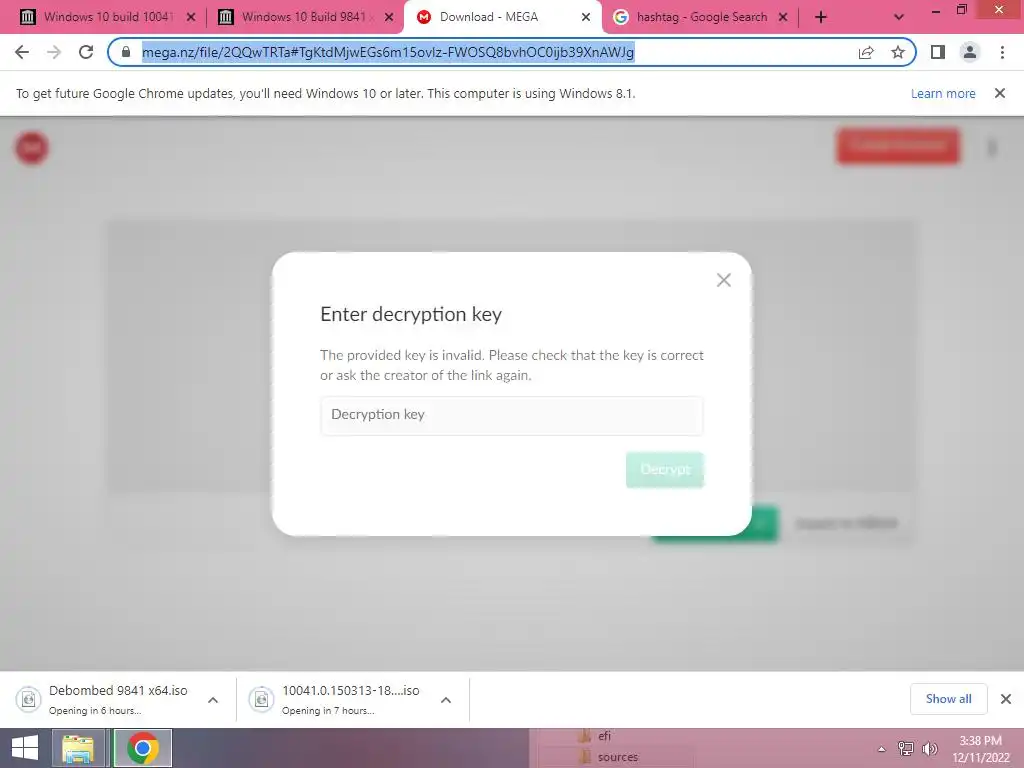Click the Debombed 9841 file icon
This screenshot has height=768, width=1024.
coord(28,699)
